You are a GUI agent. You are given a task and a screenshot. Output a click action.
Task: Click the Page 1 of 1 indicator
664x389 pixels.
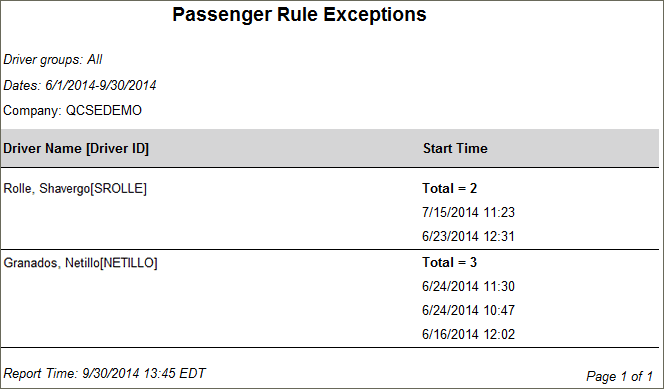click(620, 376)
